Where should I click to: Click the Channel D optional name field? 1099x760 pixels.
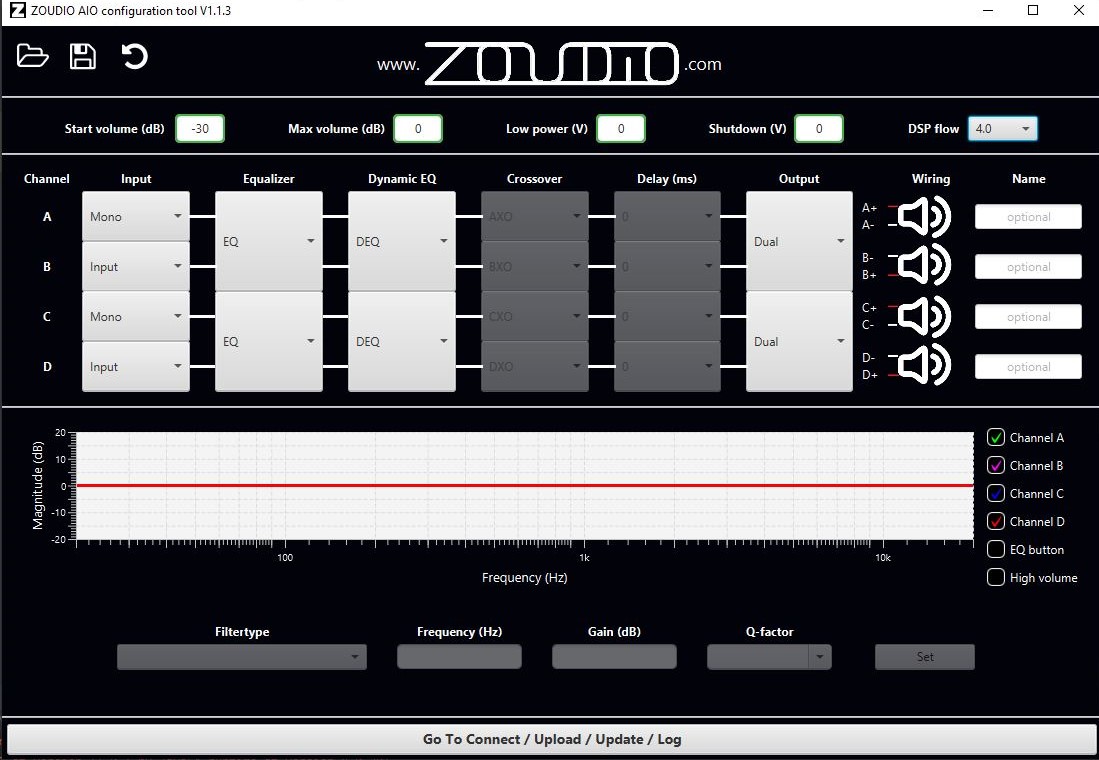pos(1028,367)
